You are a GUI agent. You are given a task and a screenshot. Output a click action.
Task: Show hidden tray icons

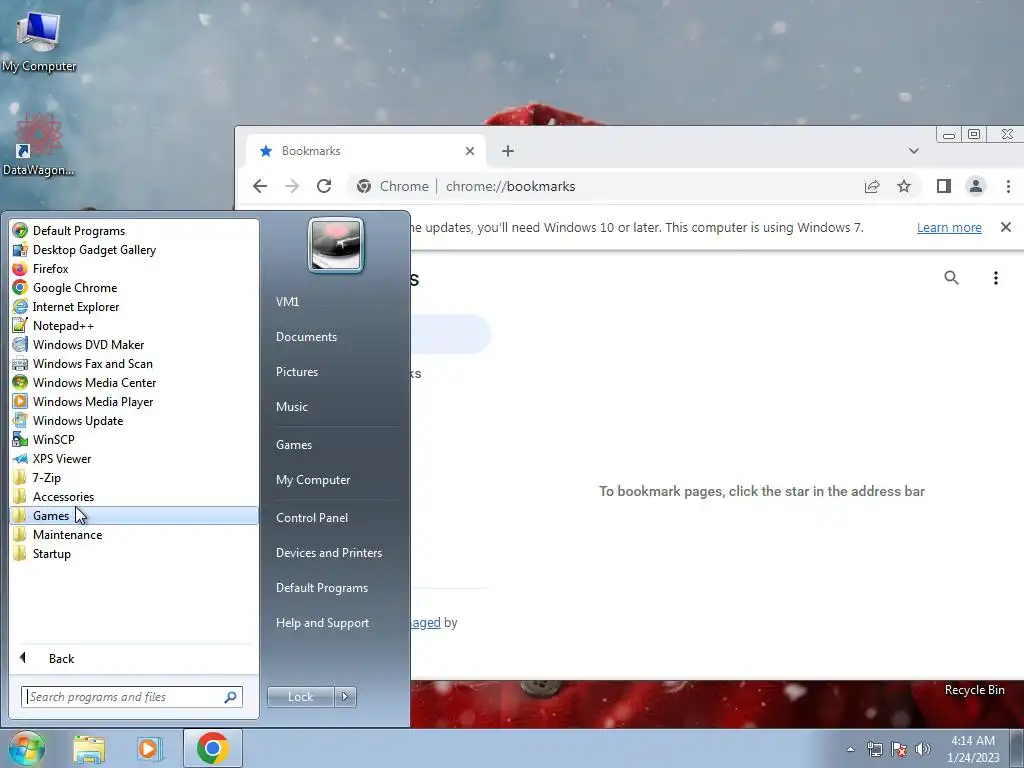pos(850,749)
